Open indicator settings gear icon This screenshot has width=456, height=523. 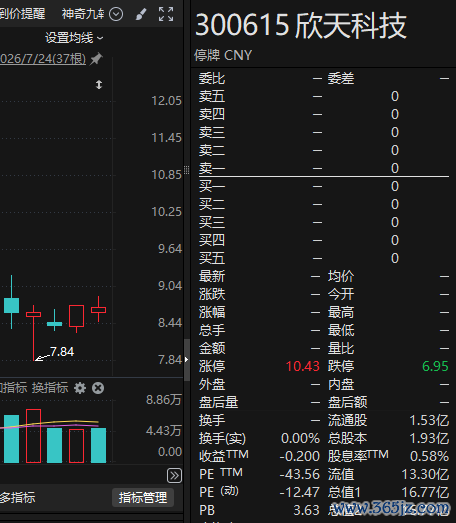tap(80, 388)
